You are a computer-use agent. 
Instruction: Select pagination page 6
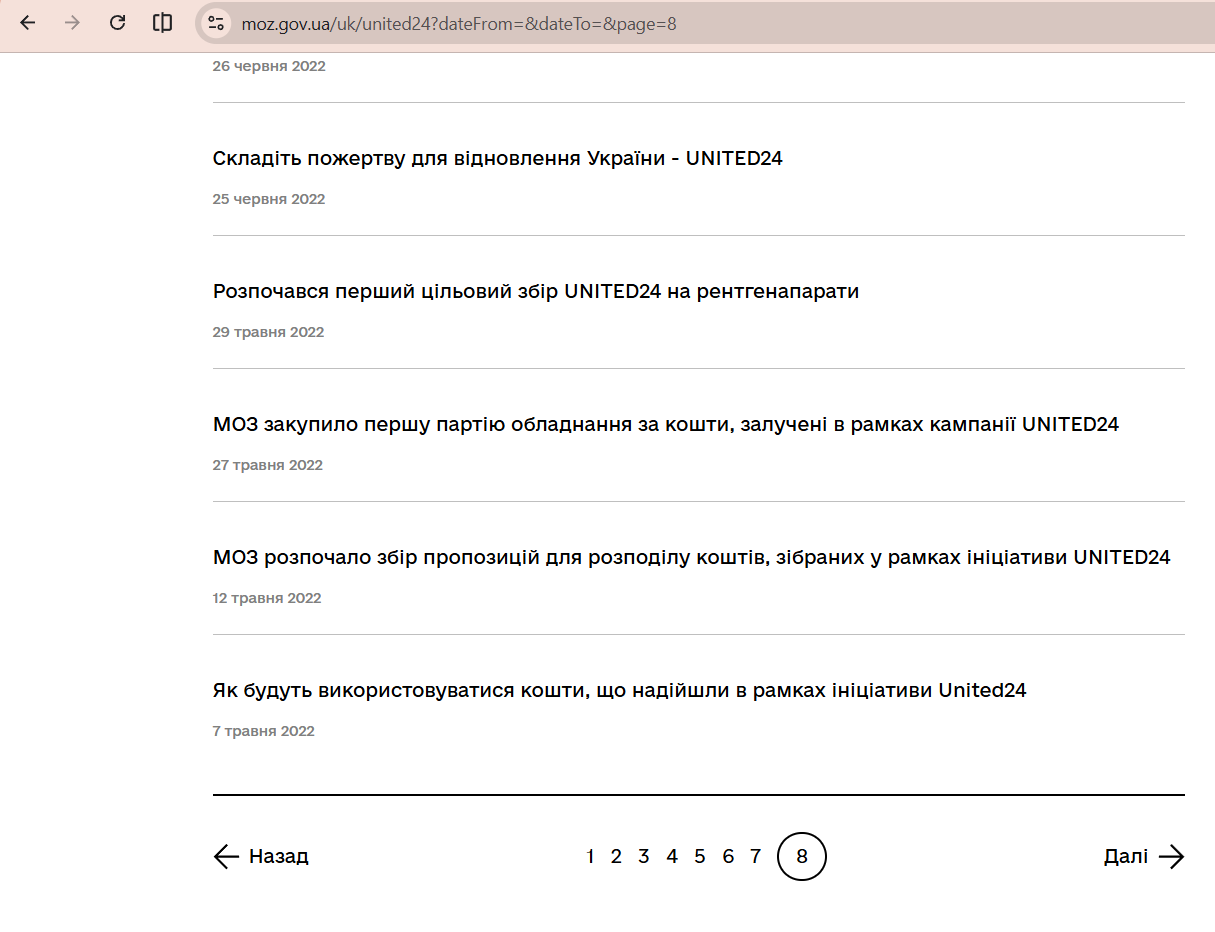click(x=728, y=857)
